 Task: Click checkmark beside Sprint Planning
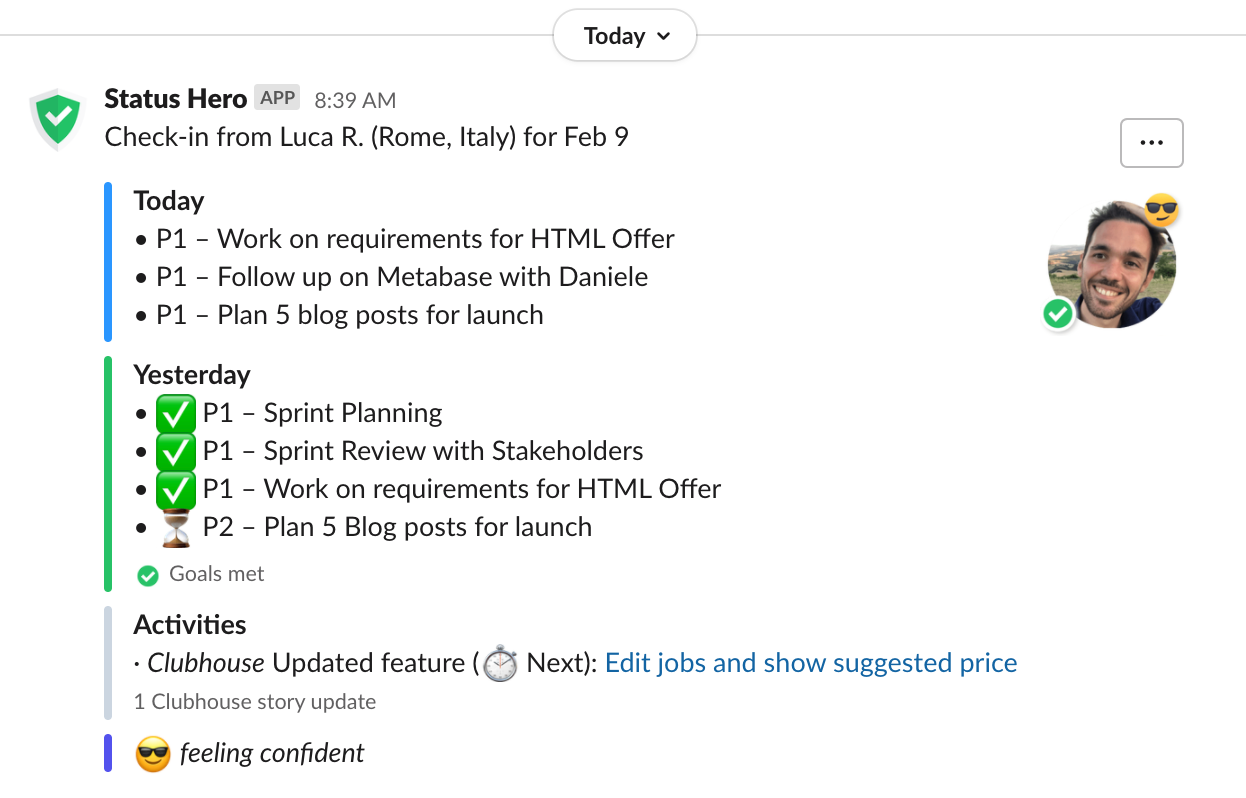pos(176,414)
